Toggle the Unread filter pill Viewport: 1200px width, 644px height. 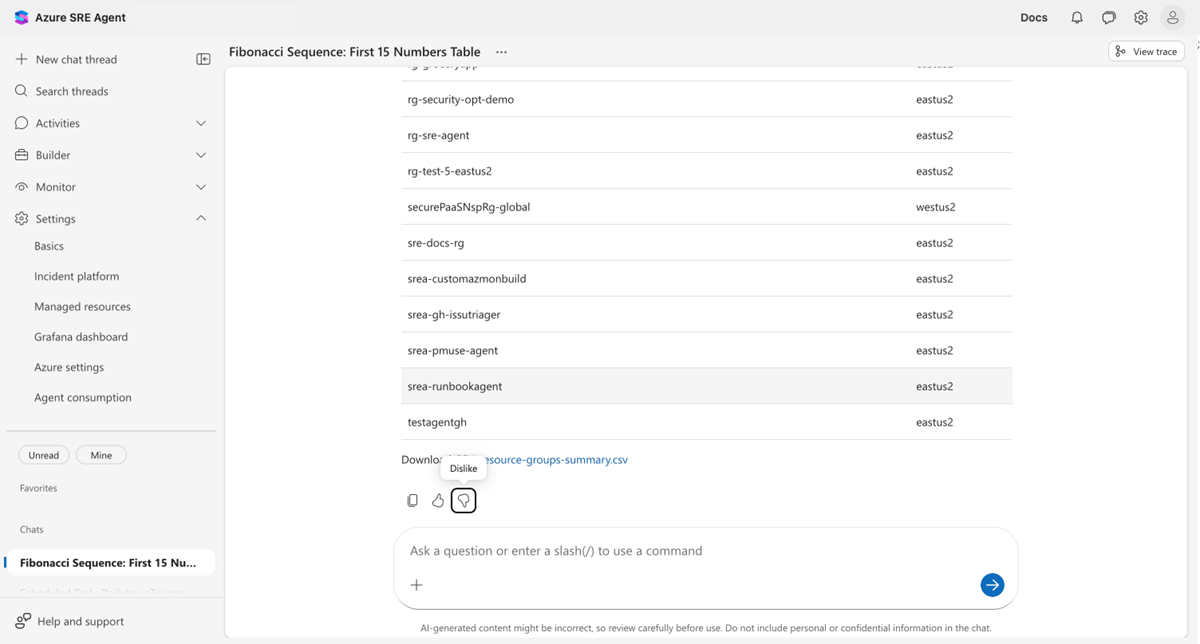pos(43,454)
